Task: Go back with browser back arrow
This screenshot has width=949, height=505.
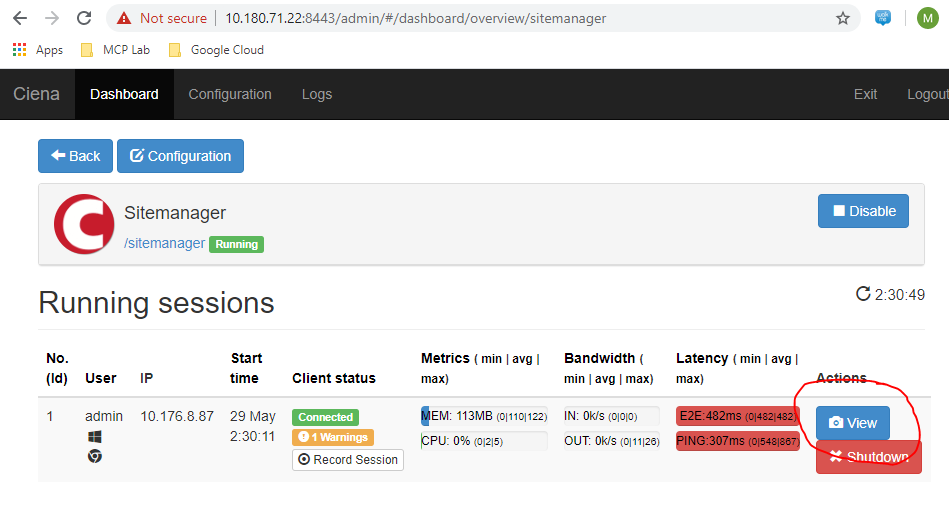Action: tap(20, 18)
